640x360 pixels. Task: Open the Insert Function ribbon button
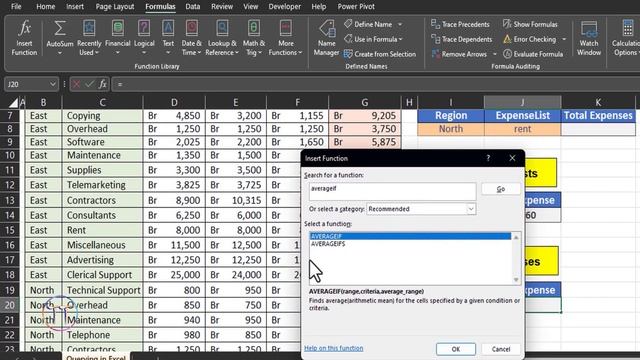[24, 38]
